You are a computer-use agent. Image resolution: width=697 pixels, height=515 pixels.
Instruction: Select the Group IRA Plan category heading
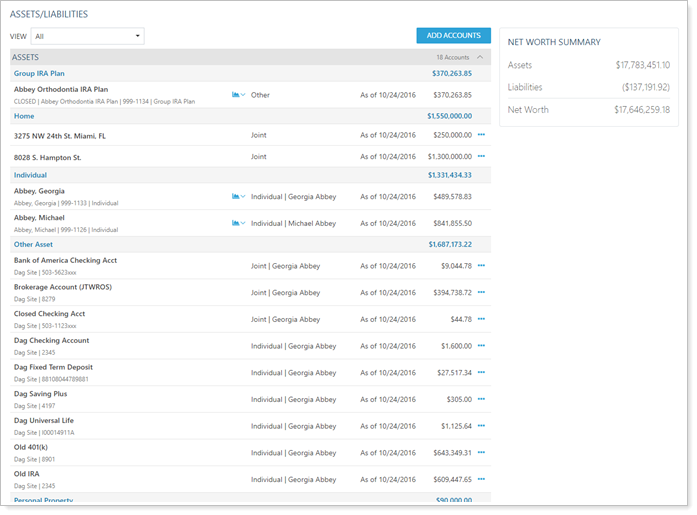pyautogui.click(x=39, y=73)
